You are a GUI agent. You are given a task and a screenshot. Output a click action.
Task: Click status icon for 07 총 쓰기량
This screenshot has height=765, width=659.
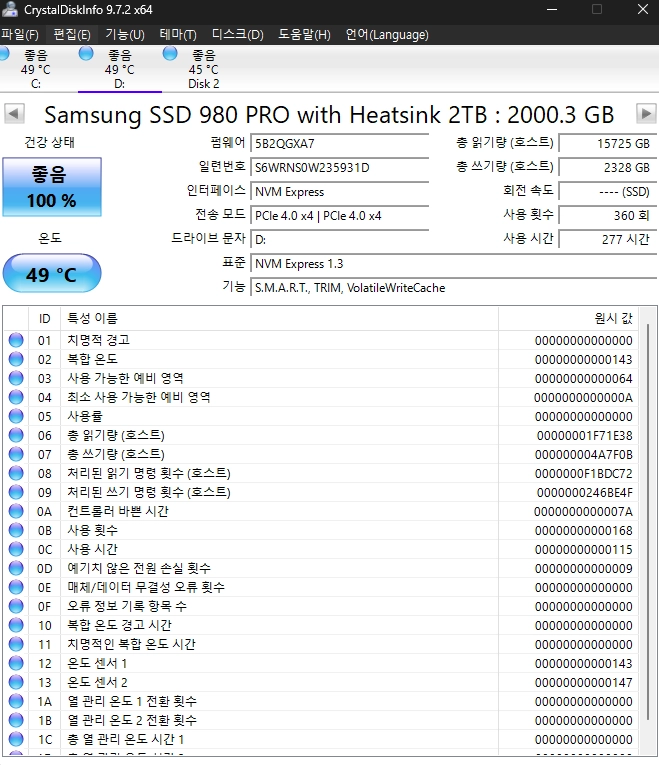(x=16, y=454)
